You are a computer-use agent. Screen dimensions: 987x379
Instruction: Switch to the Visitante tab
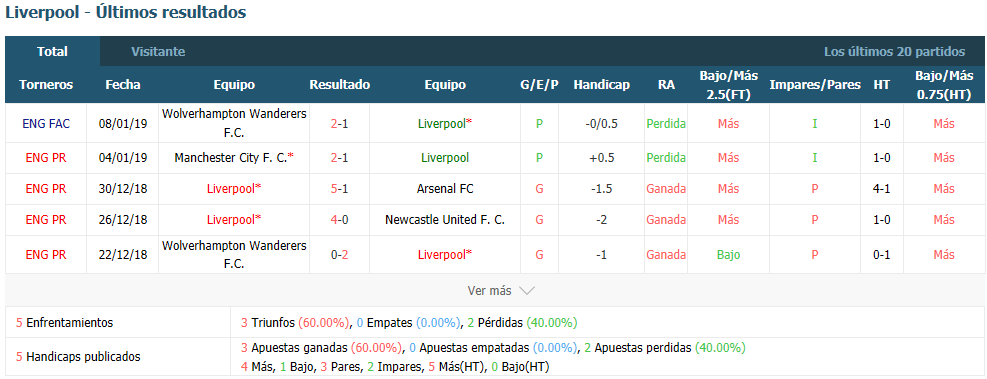point(158,52)
